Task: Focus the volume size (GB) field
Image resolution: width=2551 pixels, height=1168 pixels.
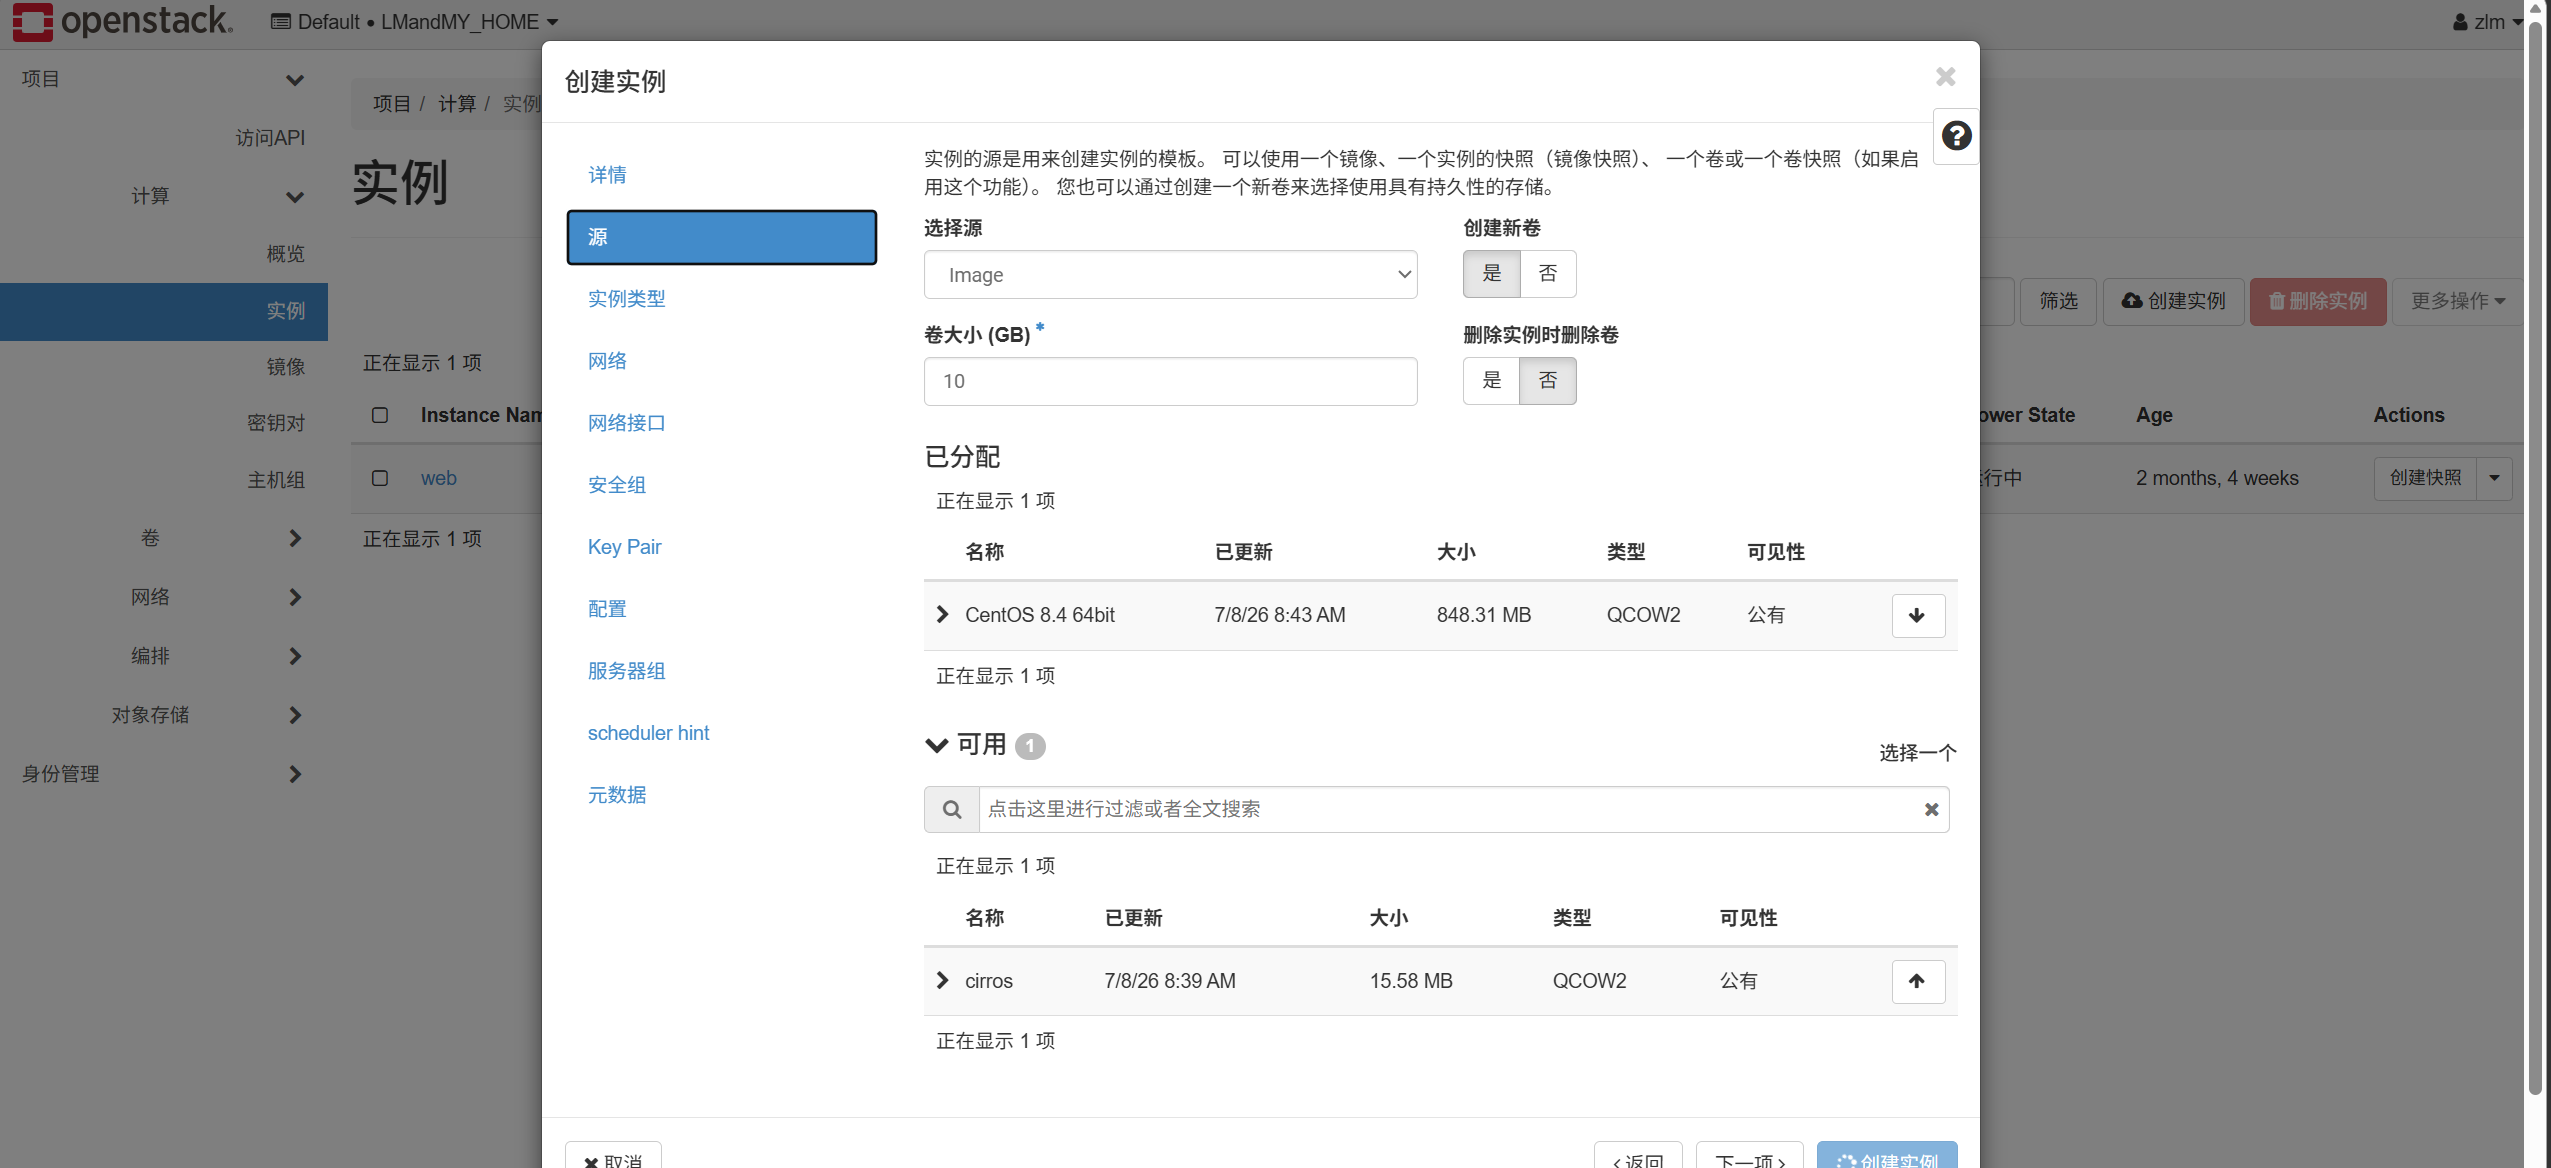Action: click(x=1170, y=382)
